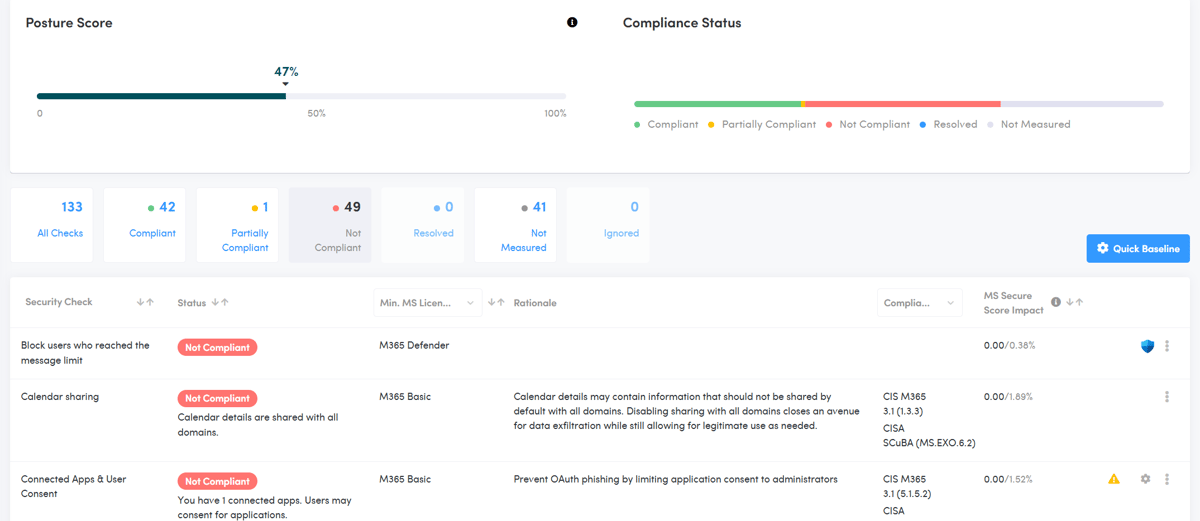Image resolution: width=1200 pixels, height=521 pixels.
Task: Filter by Resolved card
Action: (423, 225)
